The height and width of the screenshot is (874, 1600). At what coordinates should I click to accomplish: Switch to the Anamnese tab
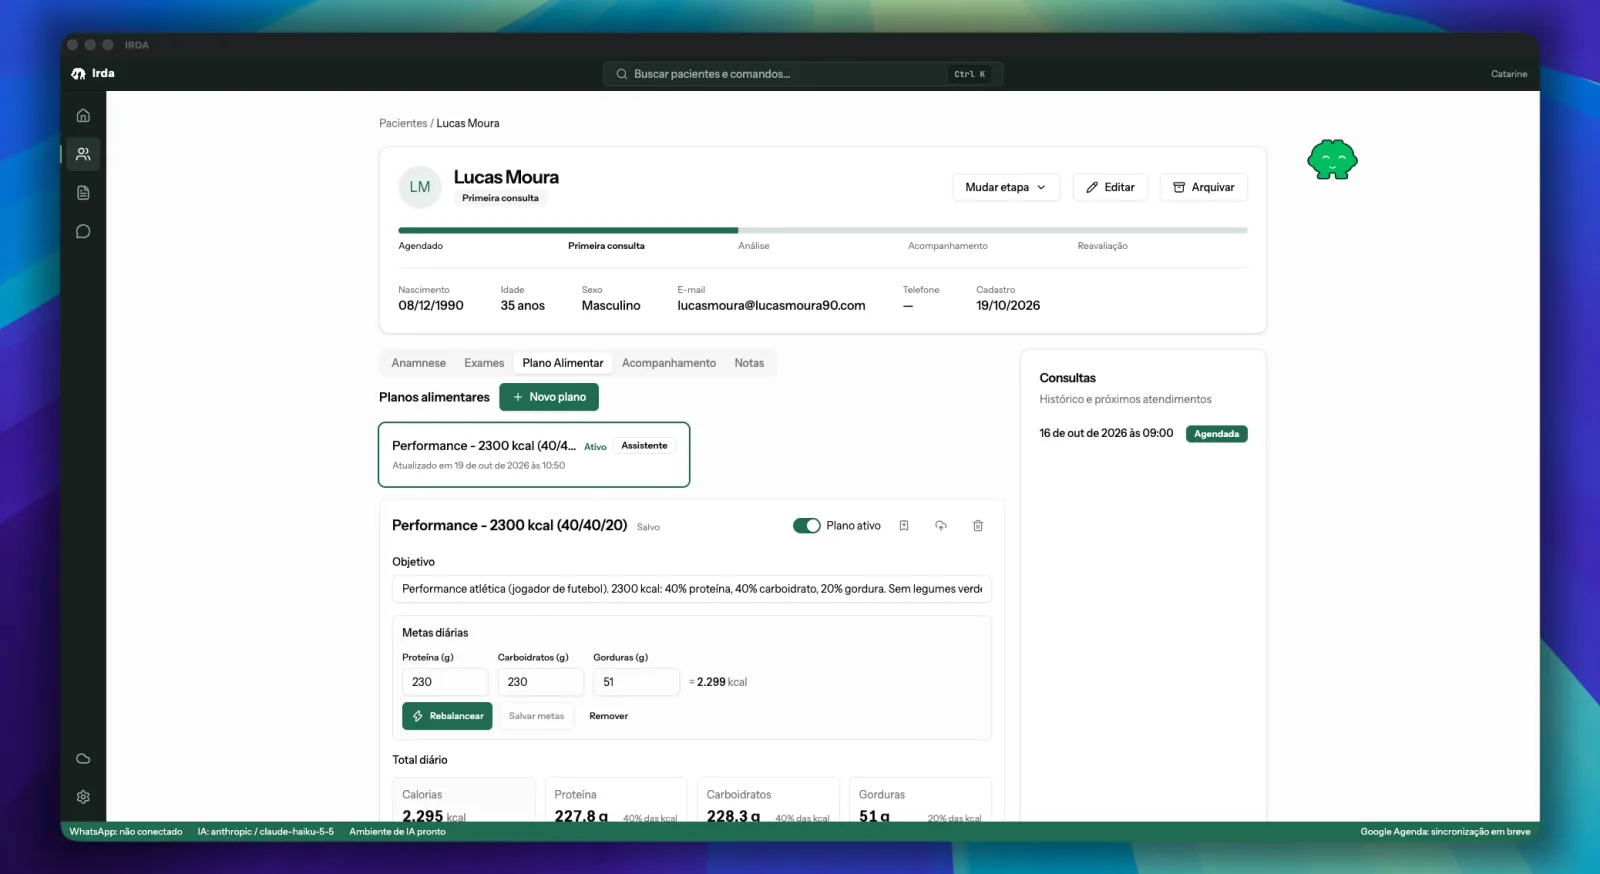click(419, 363)
